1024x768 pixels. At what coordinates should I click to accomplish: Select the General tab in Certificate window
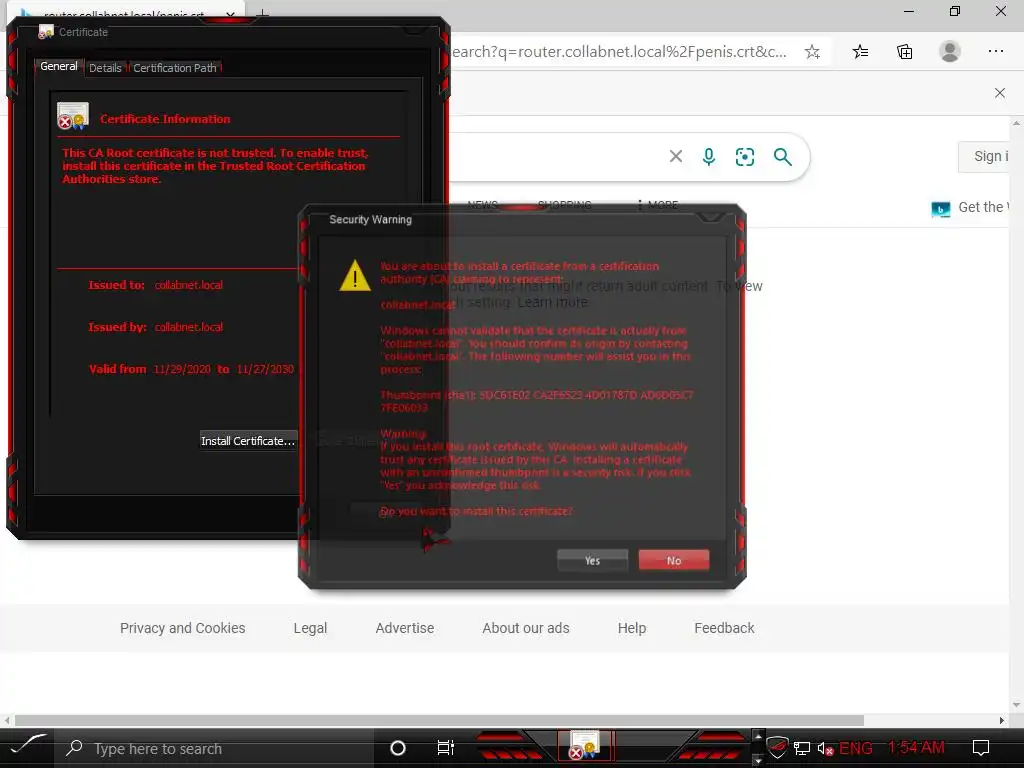(59, 67)
